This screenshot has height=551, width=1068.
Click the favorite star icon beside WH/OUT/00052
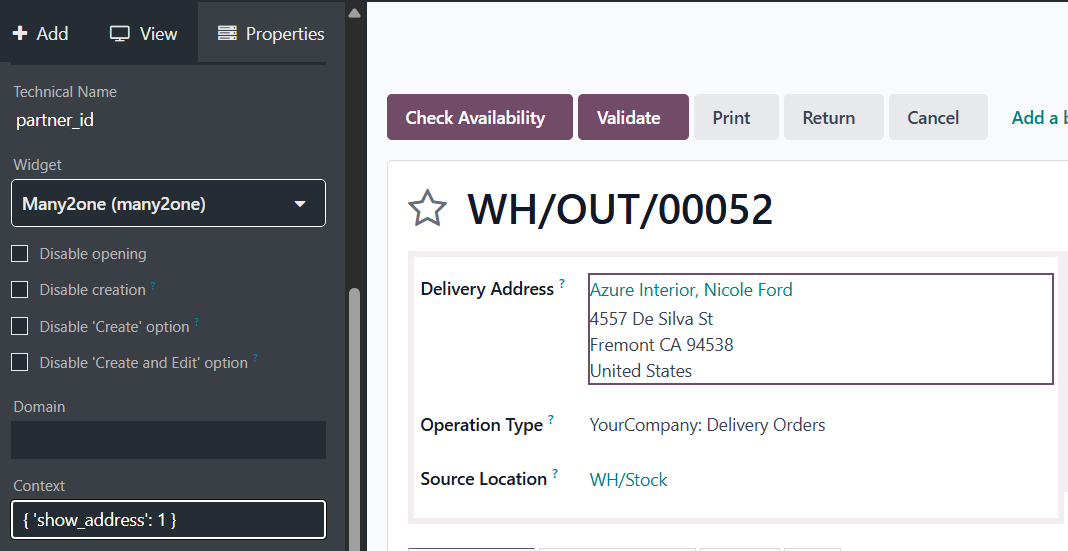coord(427,208)
